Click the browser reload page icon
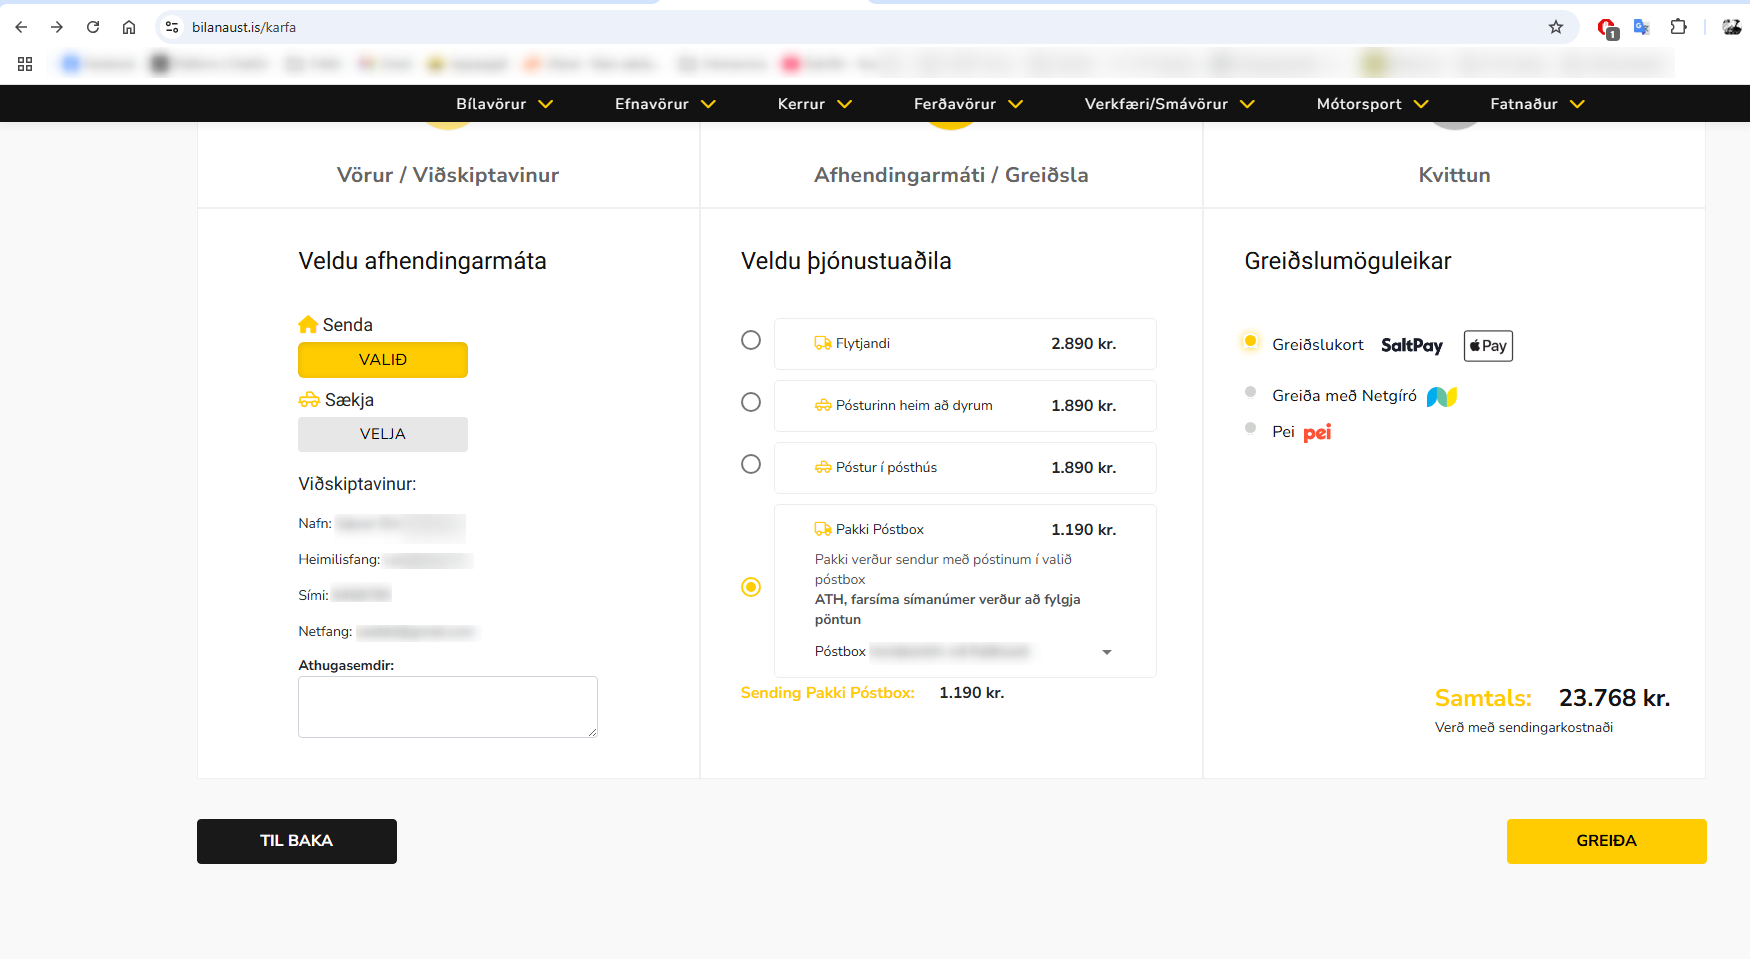This screenshot has width=1750, height=959. (x=93, y=27)
